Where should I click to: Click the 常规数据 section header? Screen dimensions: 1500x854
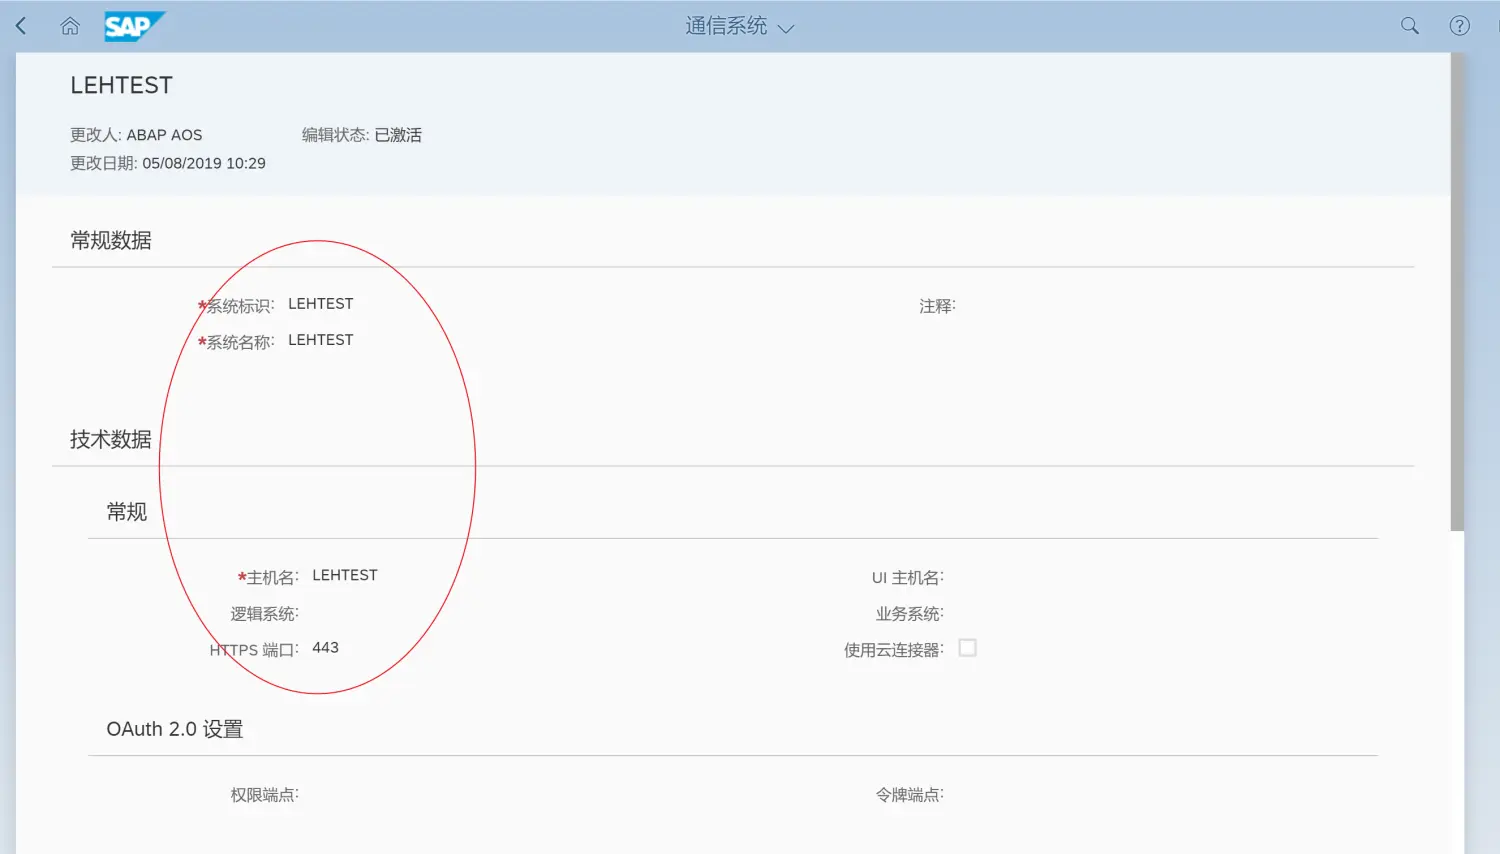pos(110,239)
